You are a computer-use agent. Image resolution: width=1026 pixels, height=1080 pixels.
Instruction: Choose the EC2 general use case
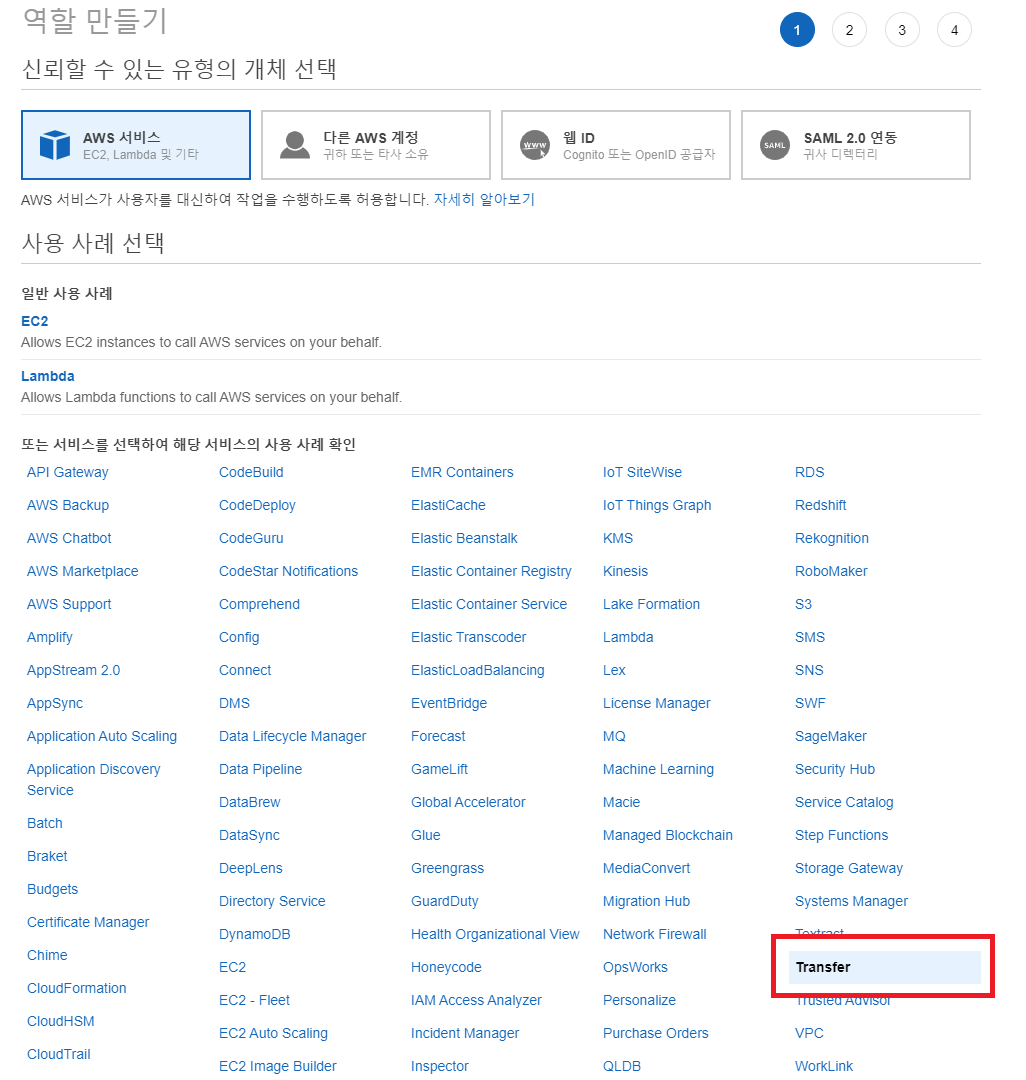[34, 321]
